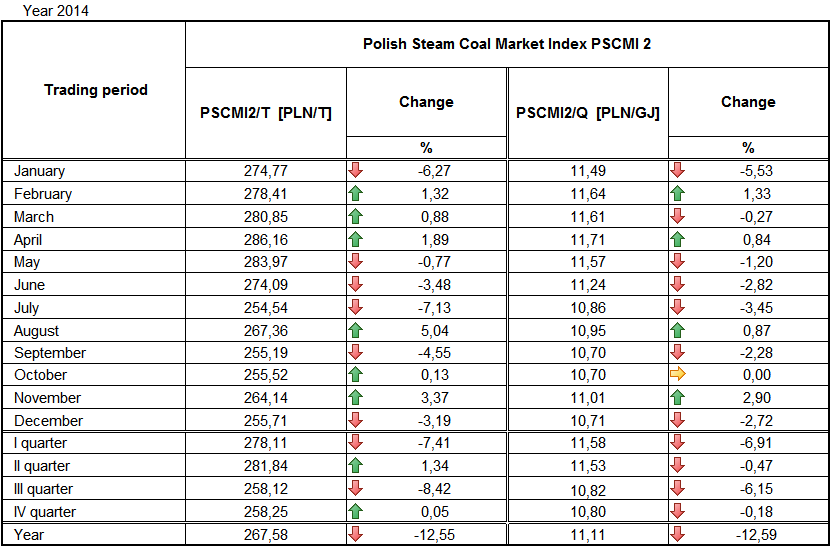Click red down arrow beside -0,27 in March

pos(677,217)
